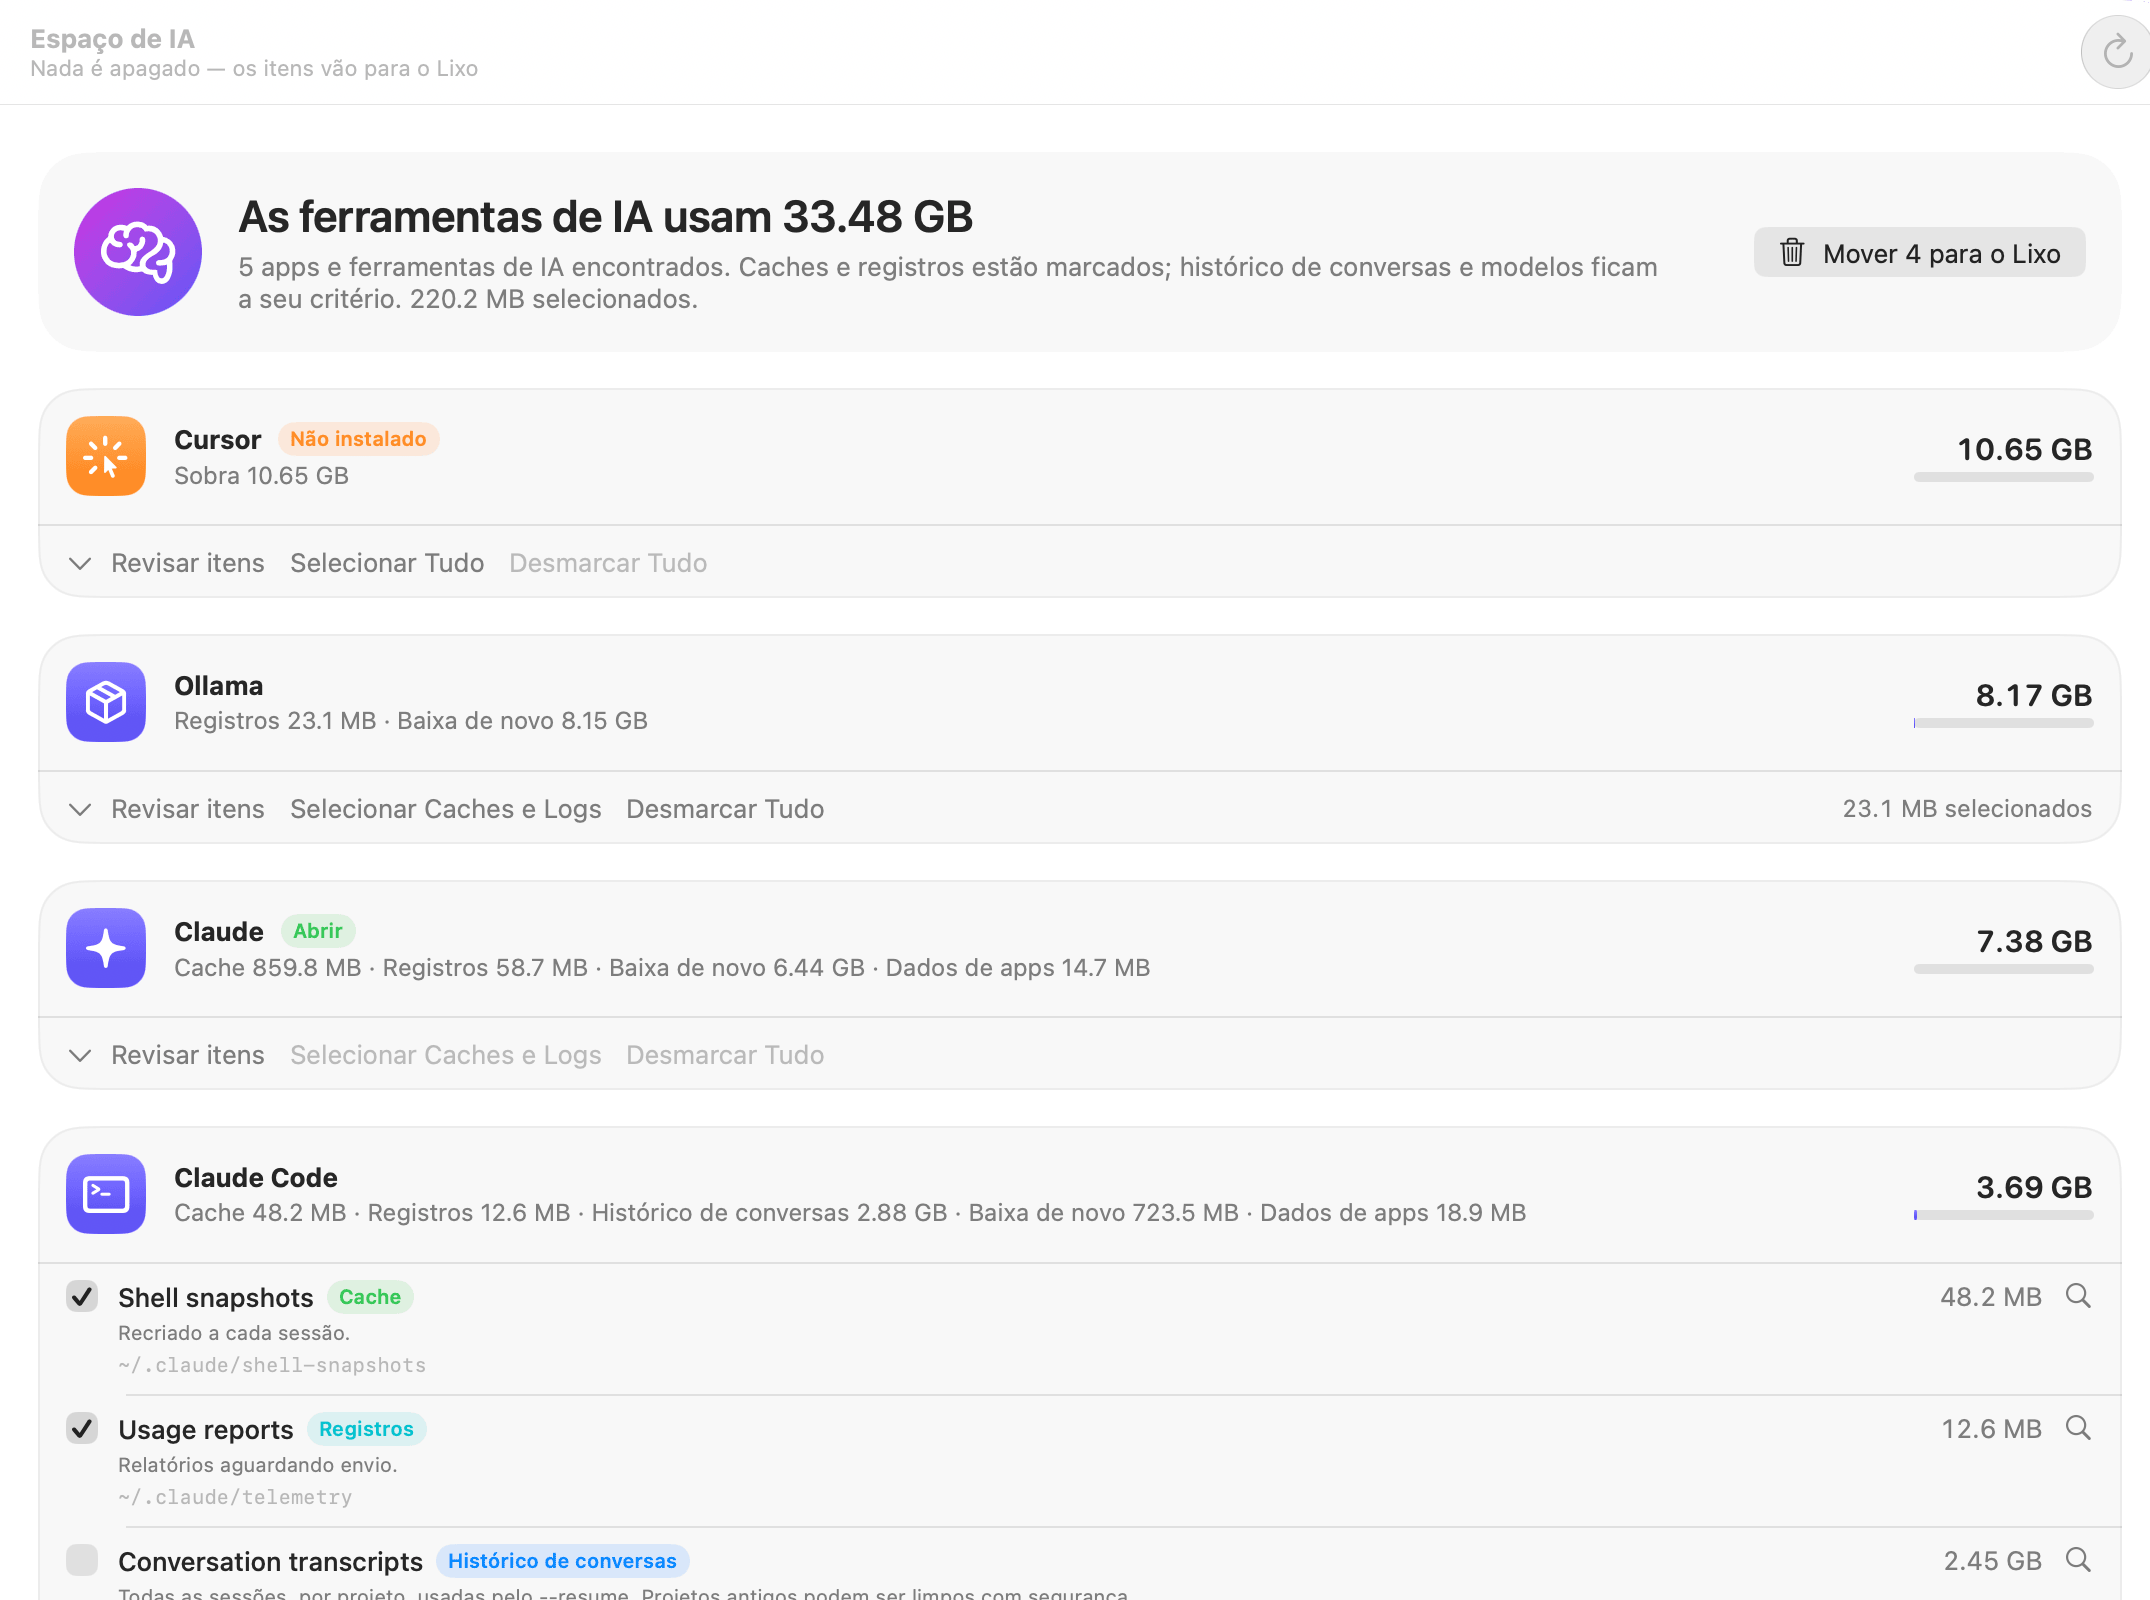This screenshot has height=1600, width=2150.
Task: Click the Claude Code 3.69 GB size bar
Action: coord(2003,1215)
